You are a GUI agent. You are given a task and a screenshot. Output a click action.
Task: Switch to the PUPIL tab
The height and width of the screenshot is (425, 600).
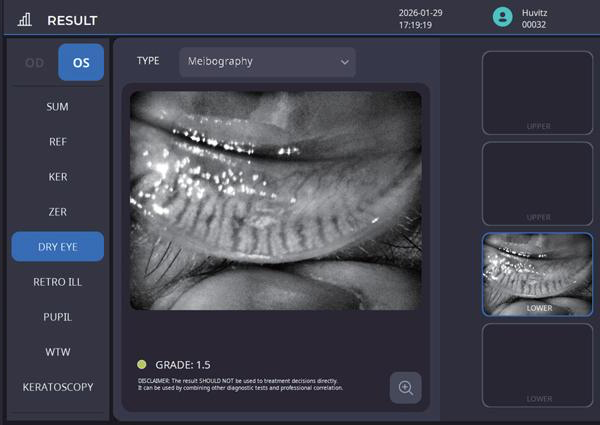point(57,317)
